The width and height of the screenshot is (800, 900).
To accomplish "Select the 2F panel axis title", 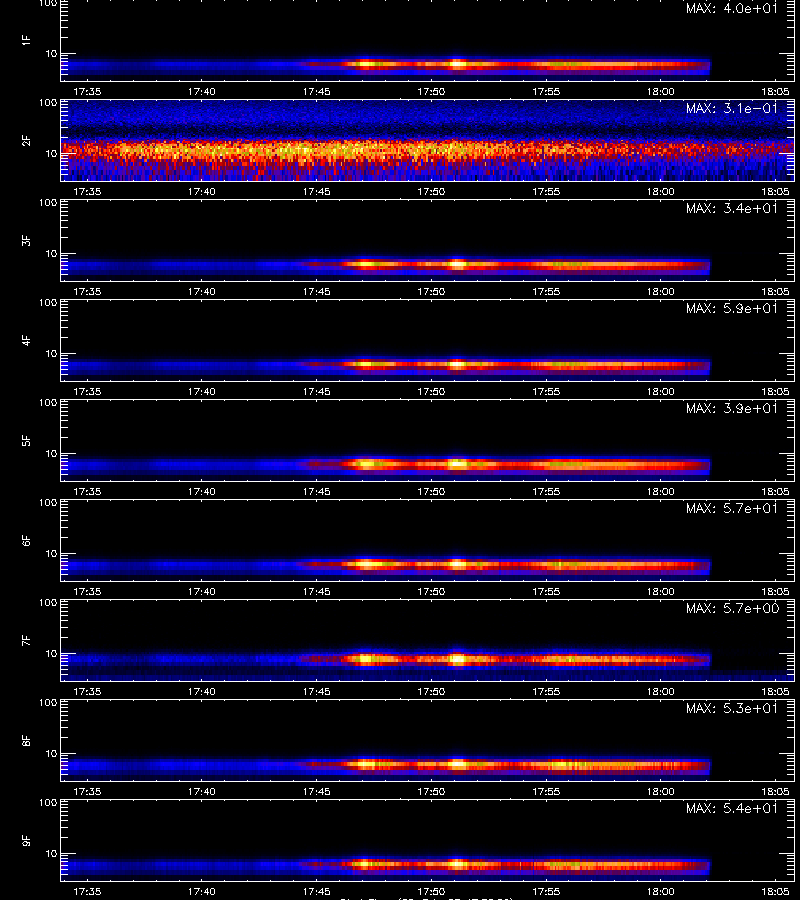I will 26,141.
